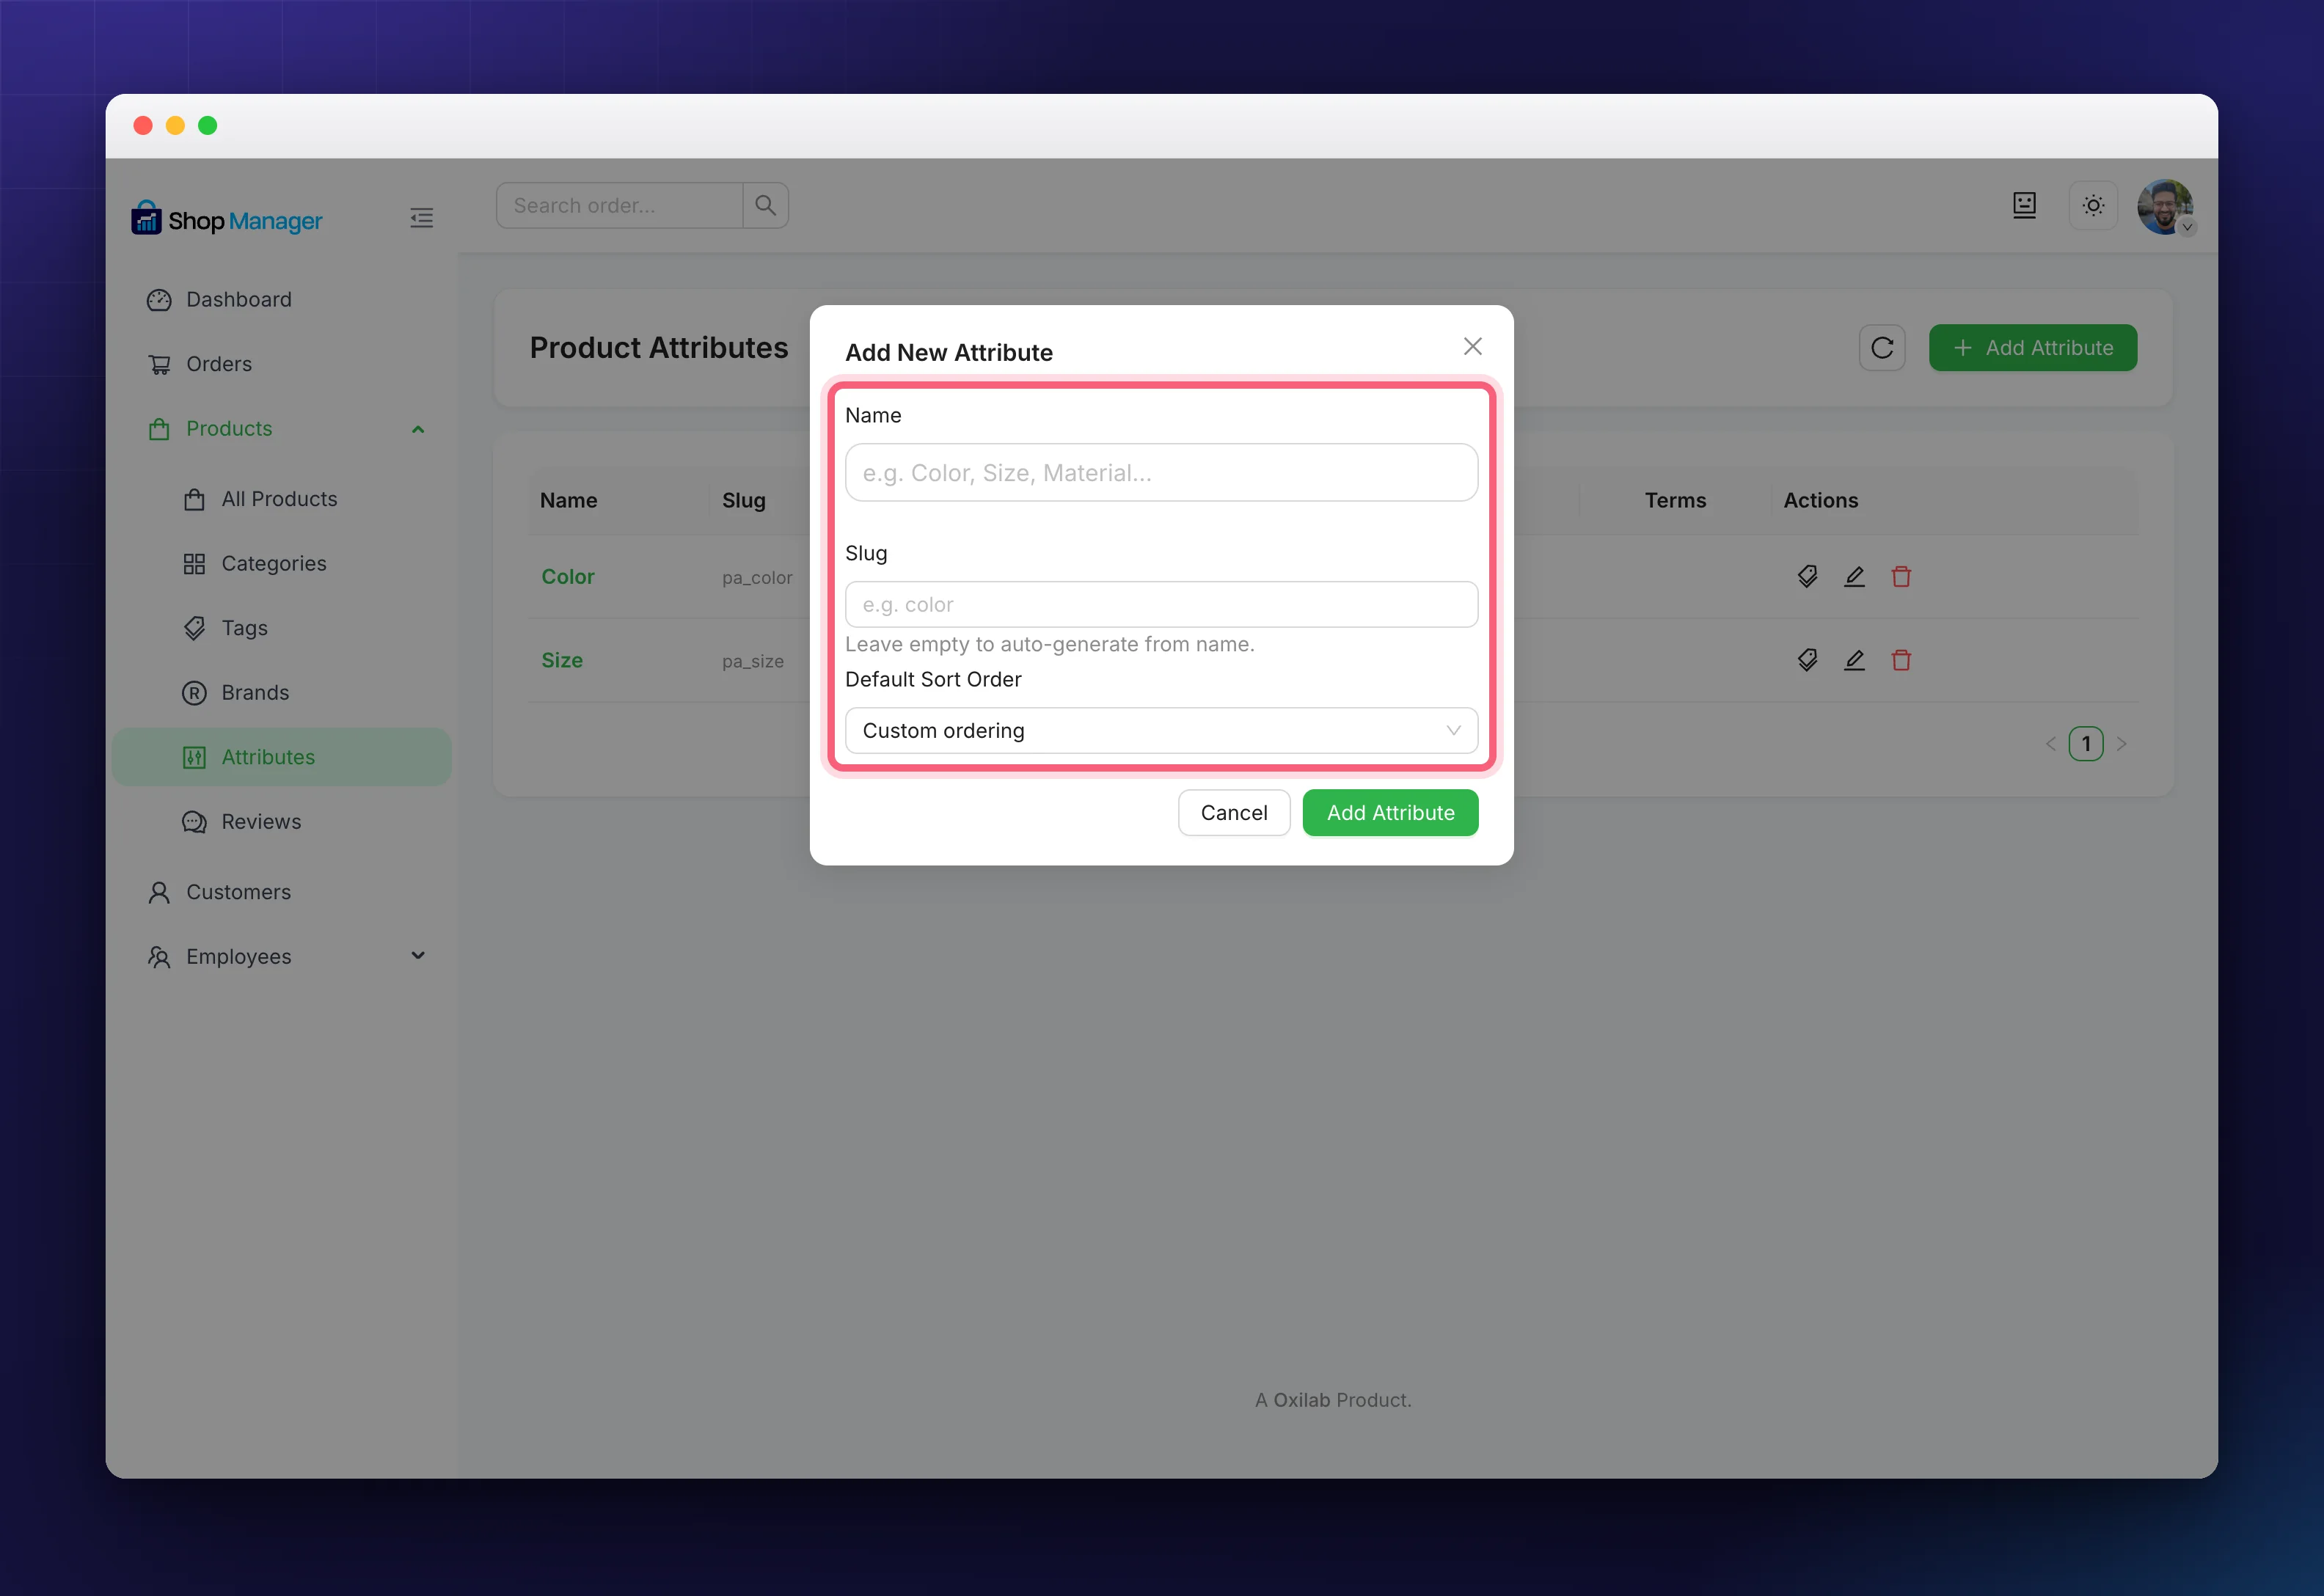Image resolution: width=2324 pixels, height=1596 pixels.
Task: Refresh the Product Attributes list
Action: click(x=1881, y=347)
